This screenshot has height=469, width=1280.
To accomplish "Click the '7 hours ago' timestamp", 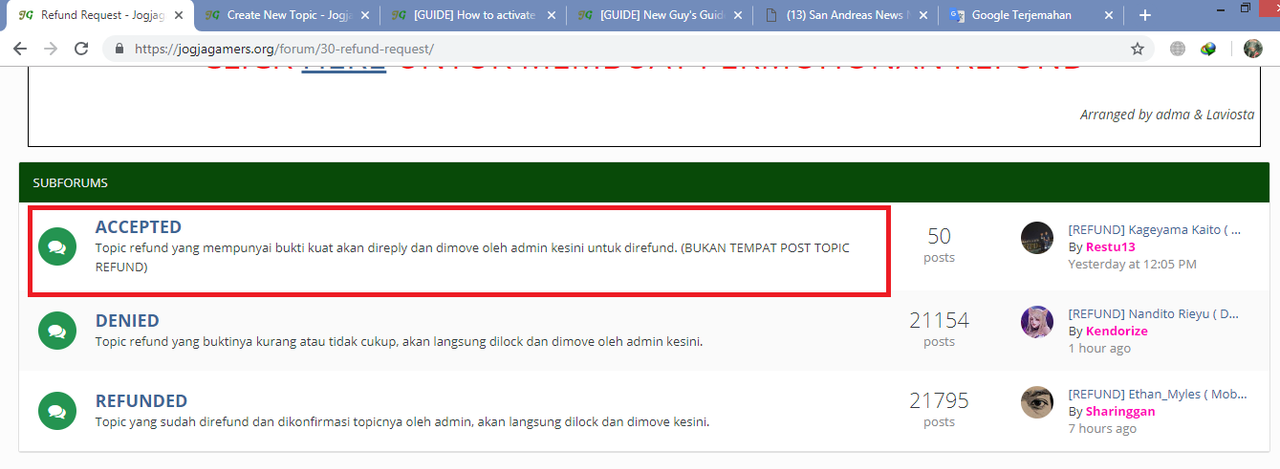I will 1102,428.
